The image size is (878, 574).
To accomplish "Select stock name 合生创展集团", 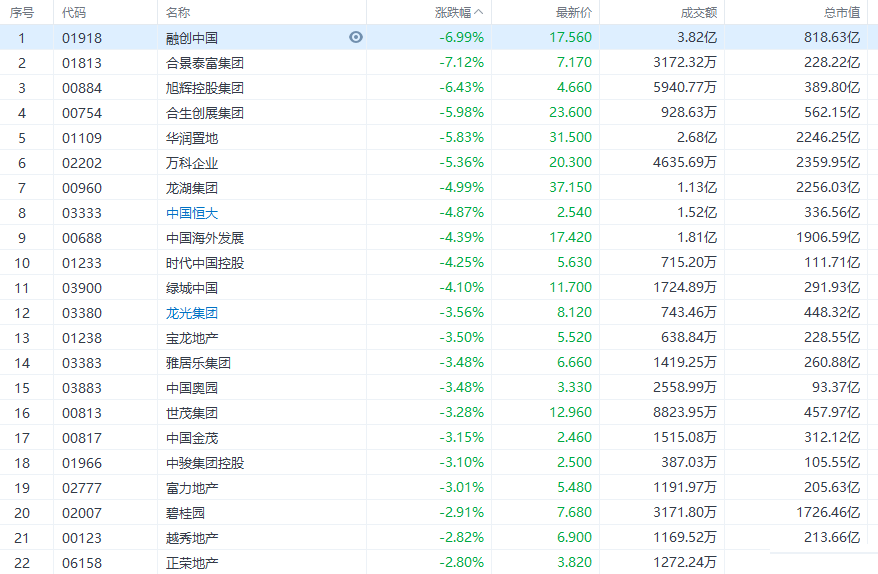I will (x=205, y=113).
